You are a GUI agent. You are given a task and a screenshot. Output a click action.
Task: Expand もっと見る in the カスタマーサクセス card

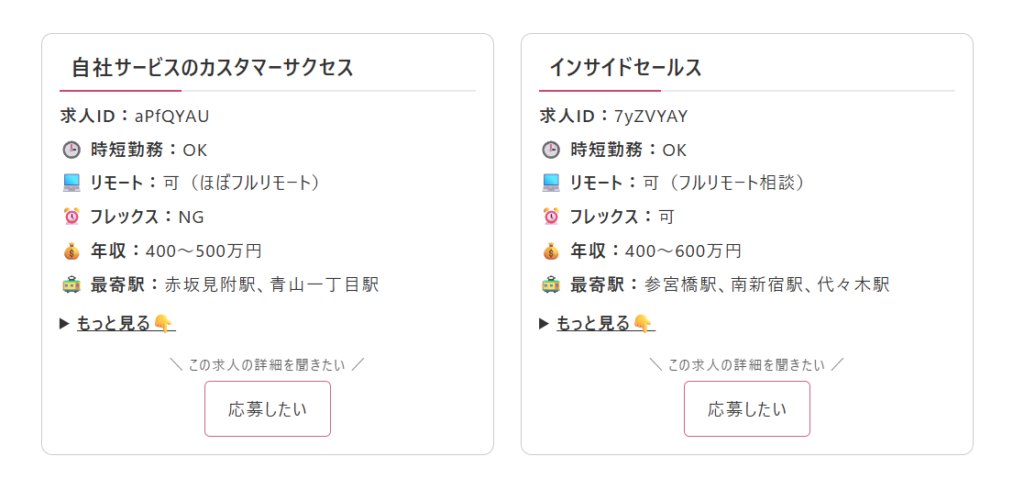click(113, 323)
